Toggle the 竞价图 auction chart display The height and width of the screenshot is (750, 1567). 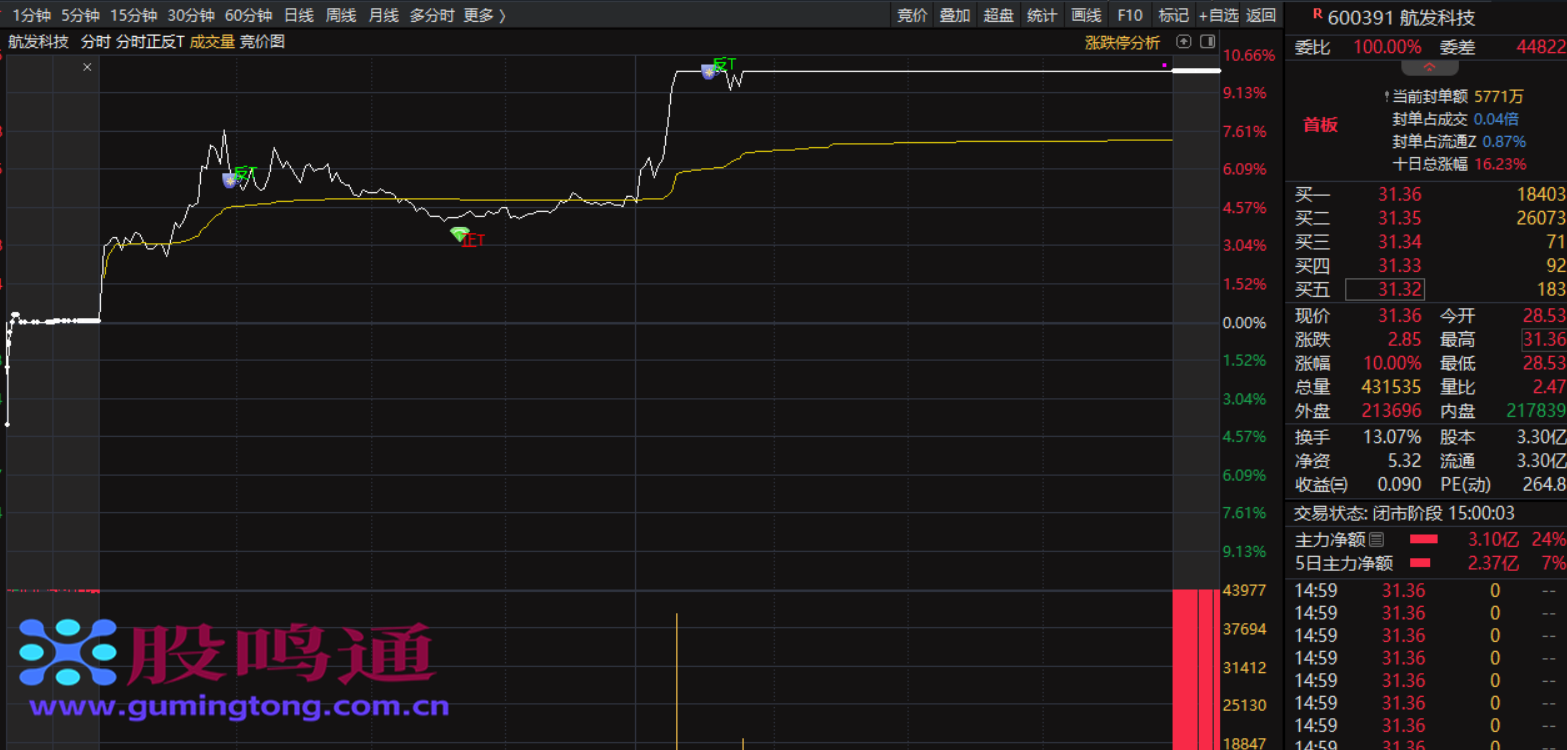tap(262, 42)
